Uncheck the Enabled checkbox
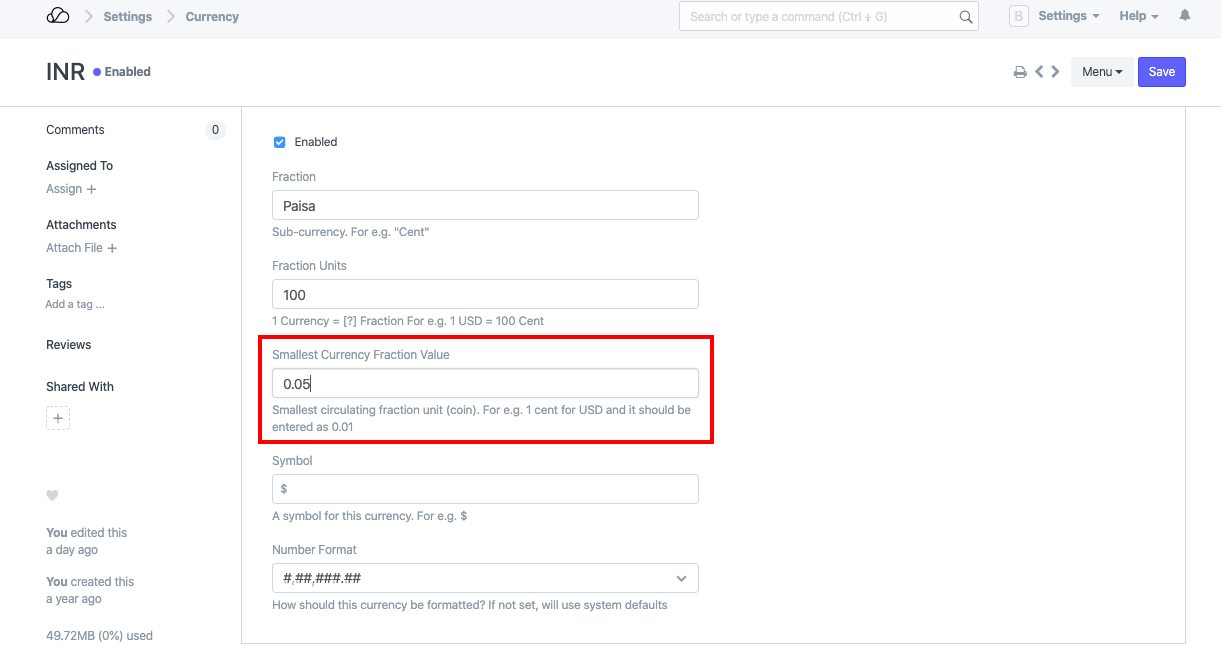Screen dimensions: 1221x667 coord(280,142)
